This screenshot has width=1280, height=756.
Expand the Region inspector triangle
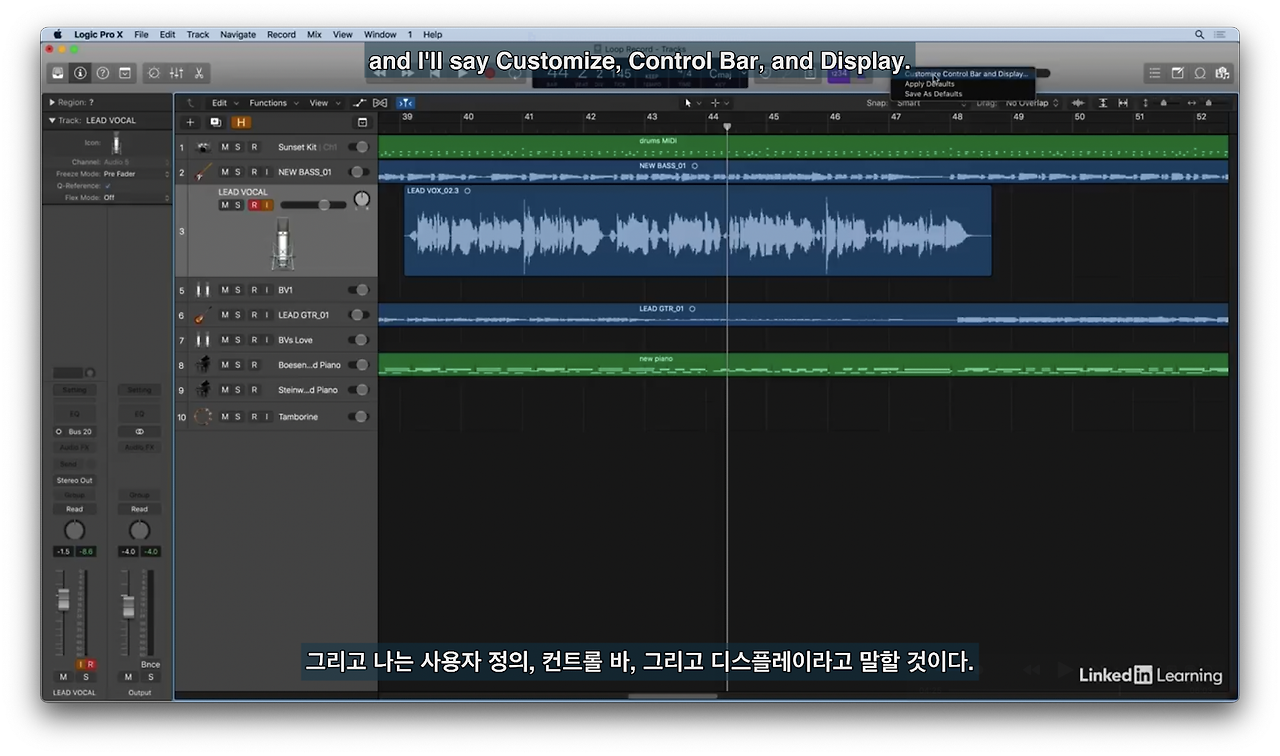(52, 102)
